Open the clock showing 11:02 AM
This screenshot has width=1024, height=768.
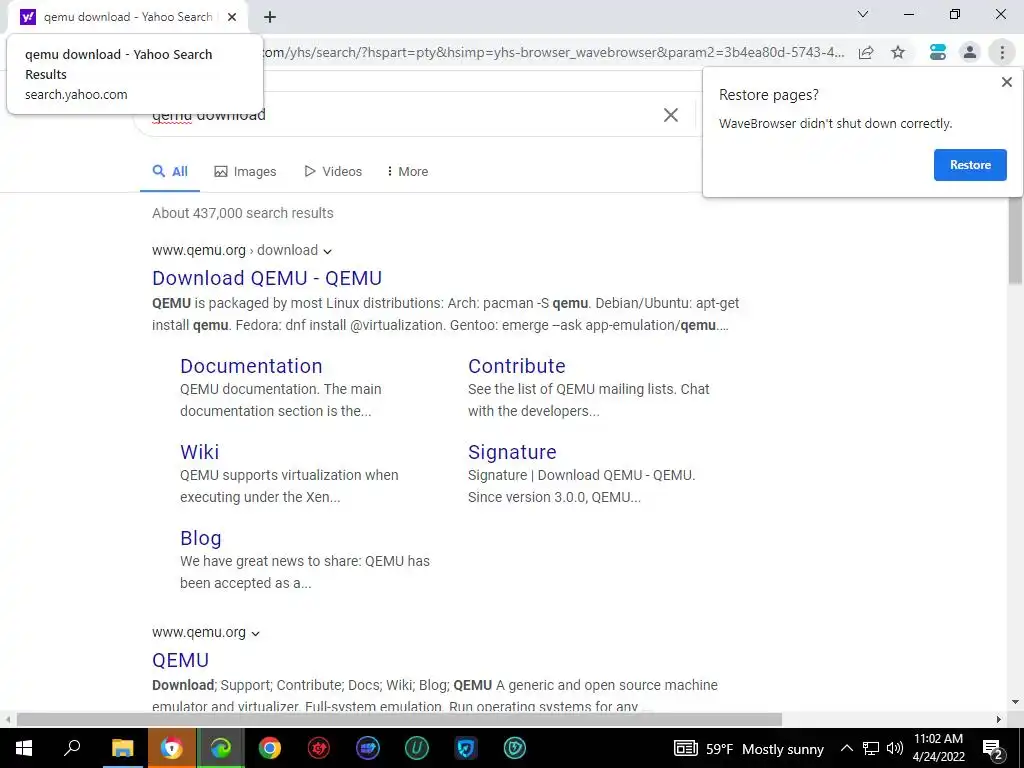coord(938,748)
